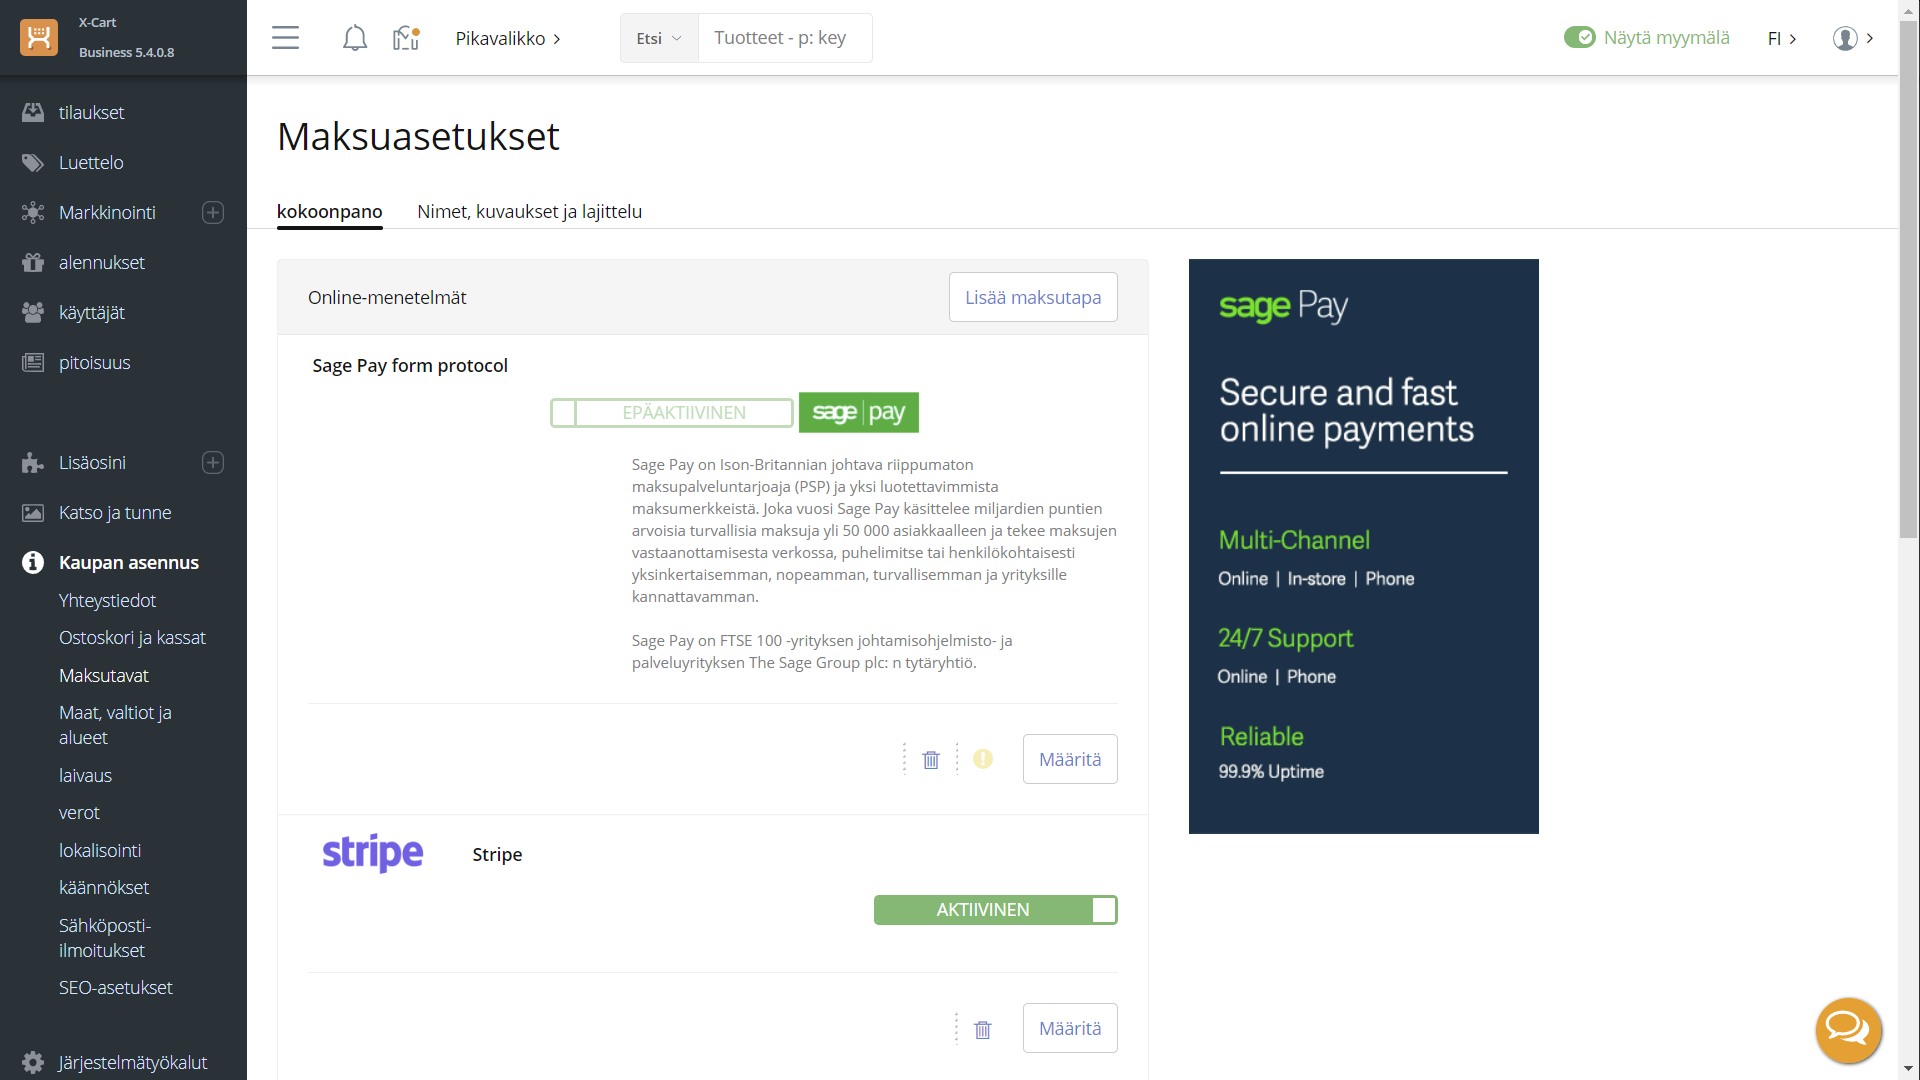The width and height of the screenshot is (1920, 1080).
Task: Click the Online-menetelmät section header
Action: tap(387, 297)
